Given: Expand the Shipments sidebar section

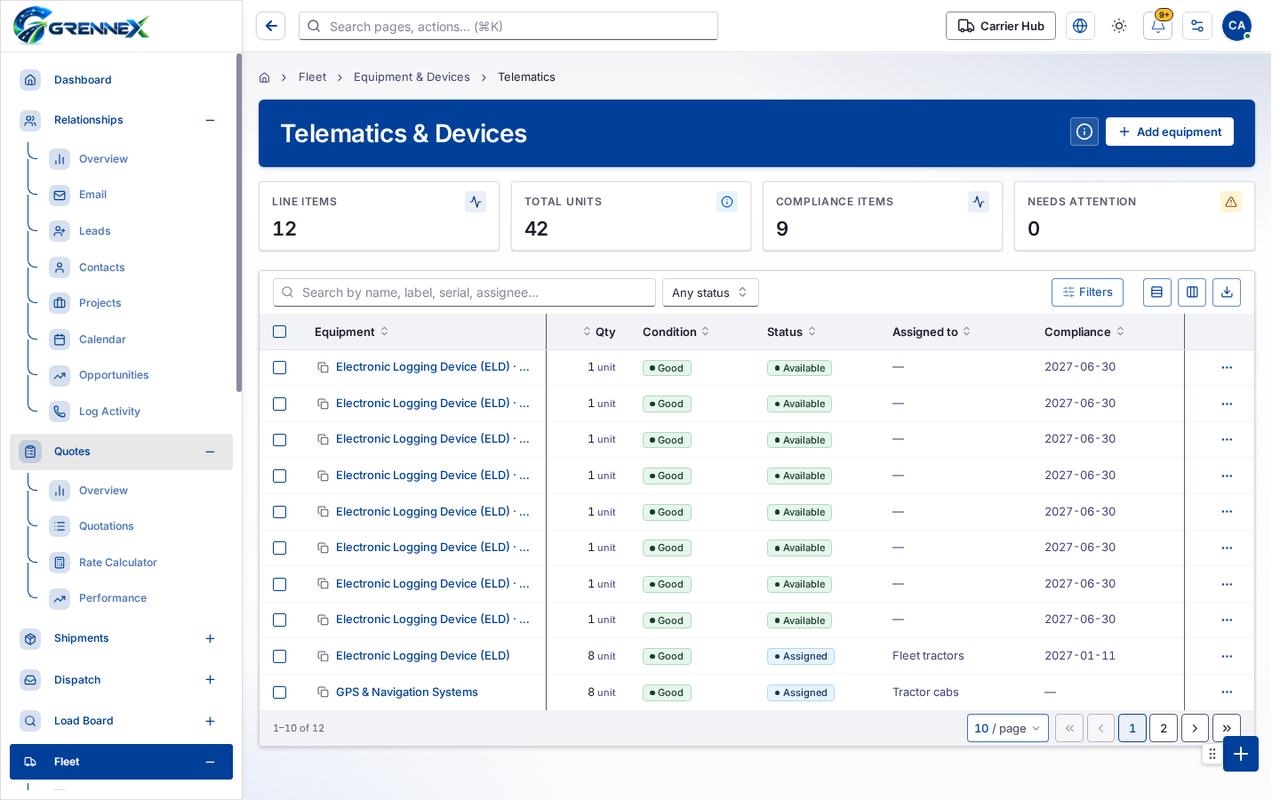Looking at the screenshot, I should [210, 638].
